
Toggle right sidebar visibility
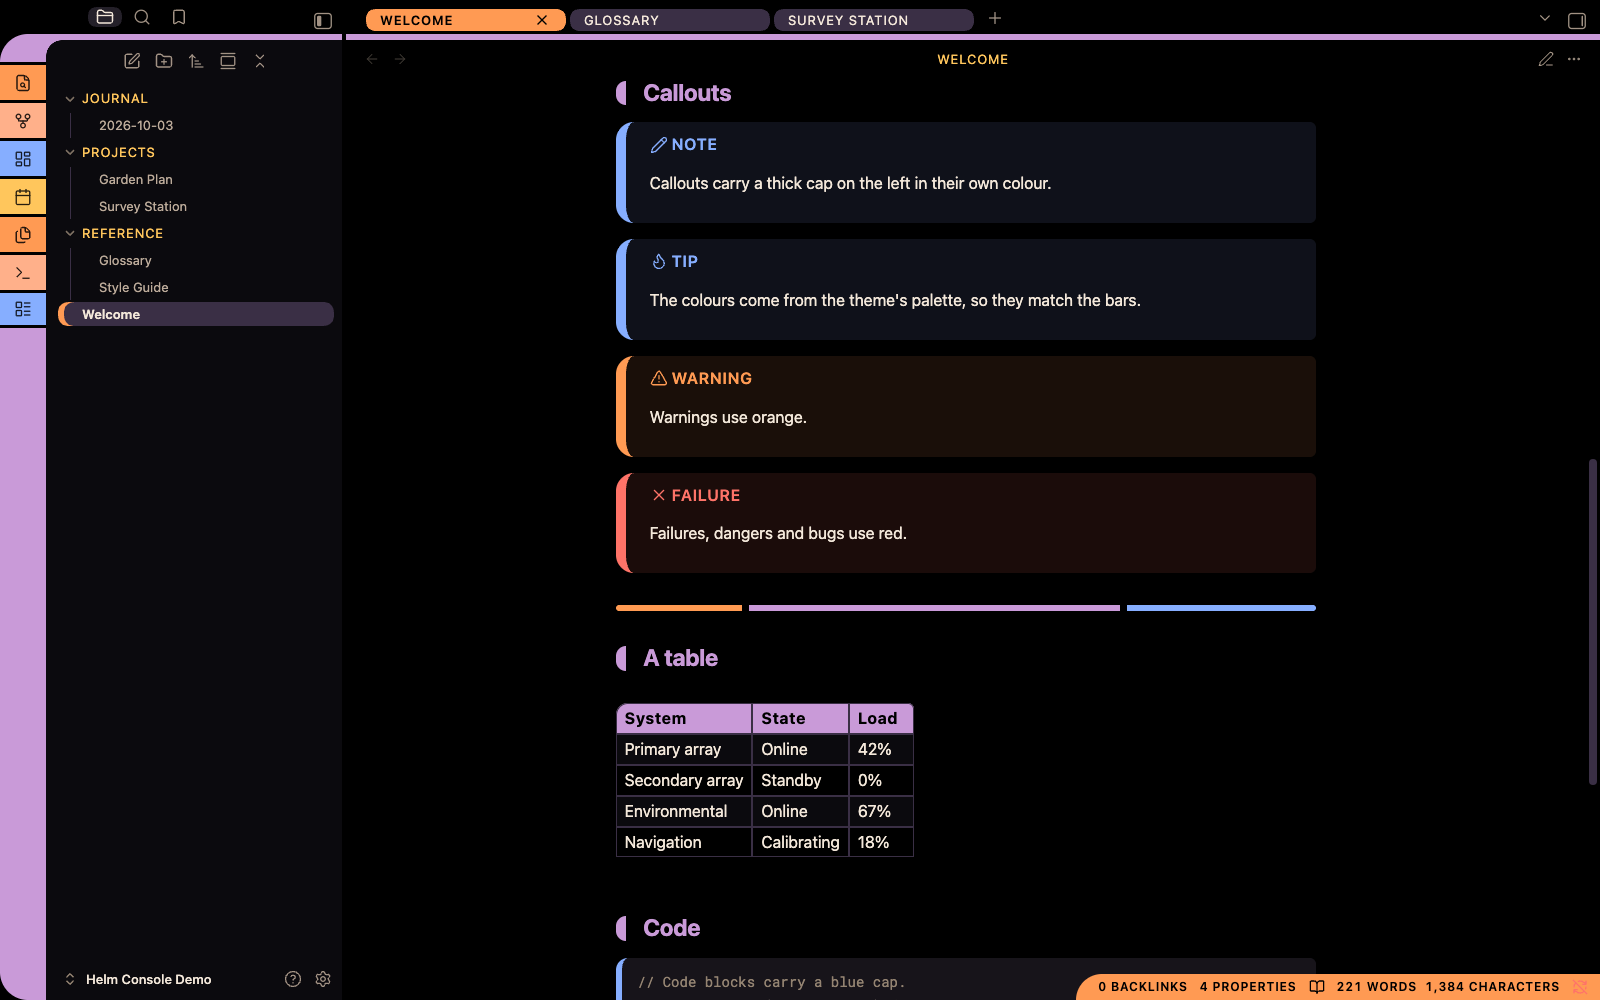click(x=1577, y=20)
